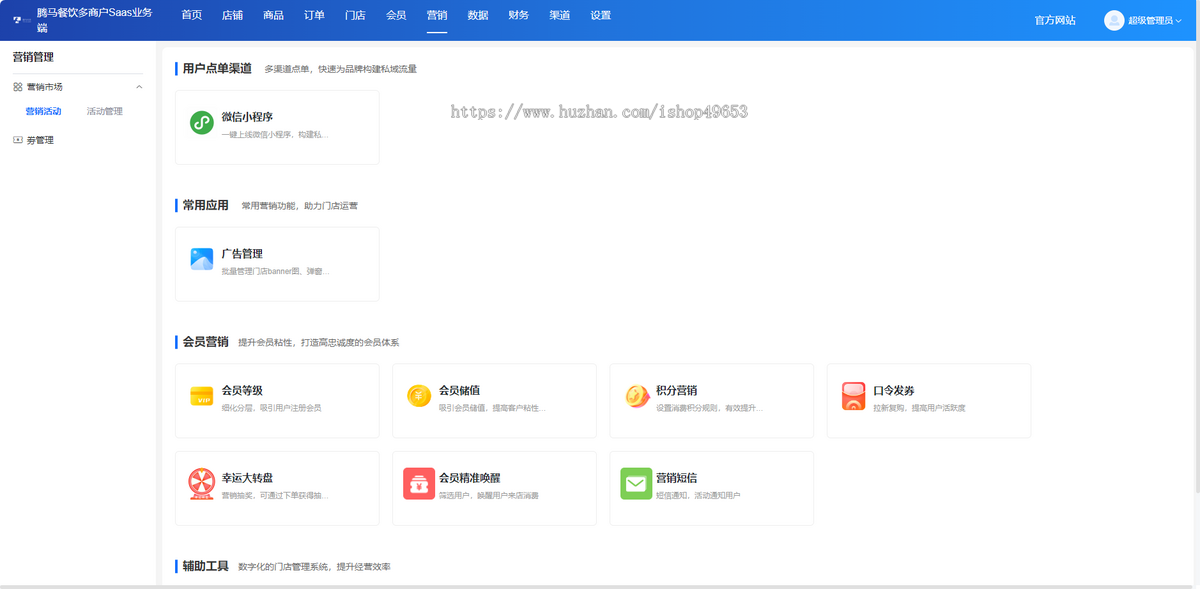Open the 幸运大转盘 card title
The width and height of the screenshot is (1200, 589).
click(x=247, y=478)
